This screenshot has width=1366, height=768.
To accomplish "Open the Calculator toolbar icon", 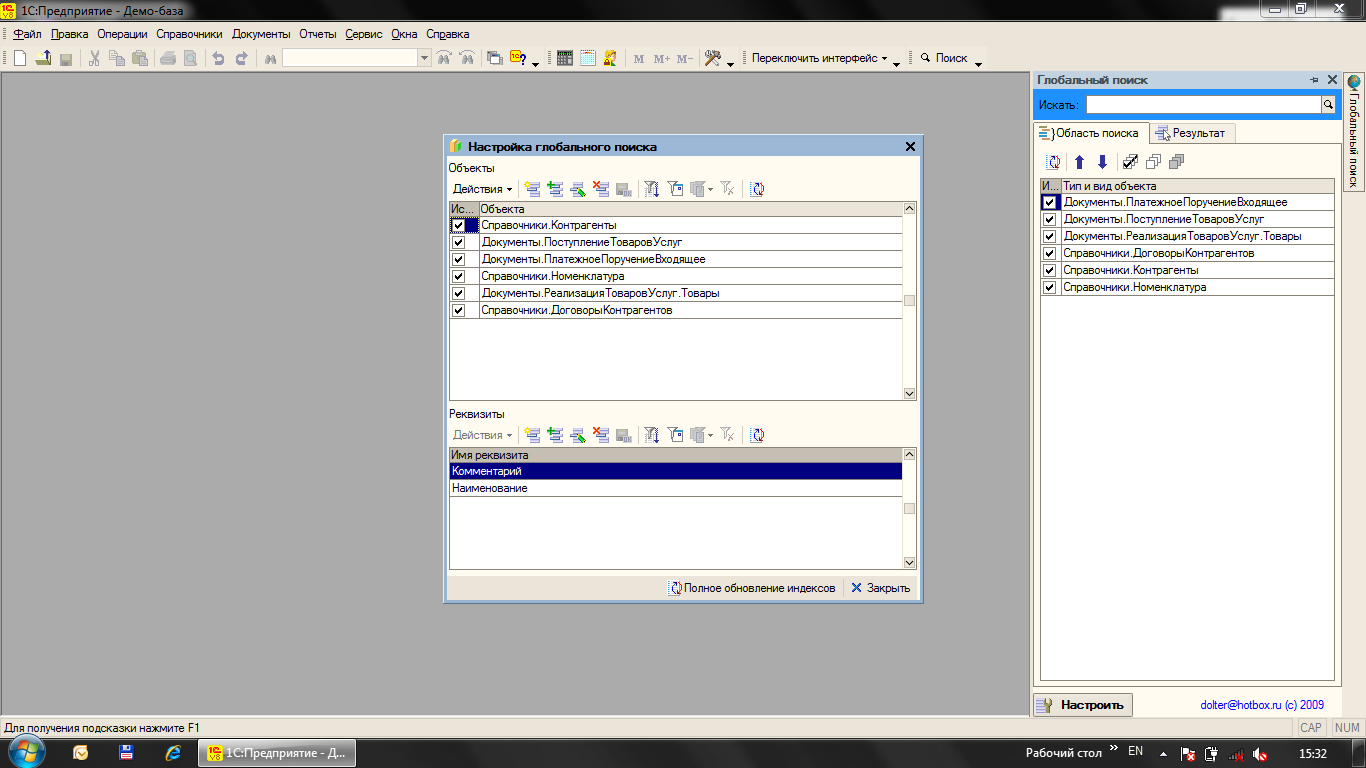I will 565,58.
